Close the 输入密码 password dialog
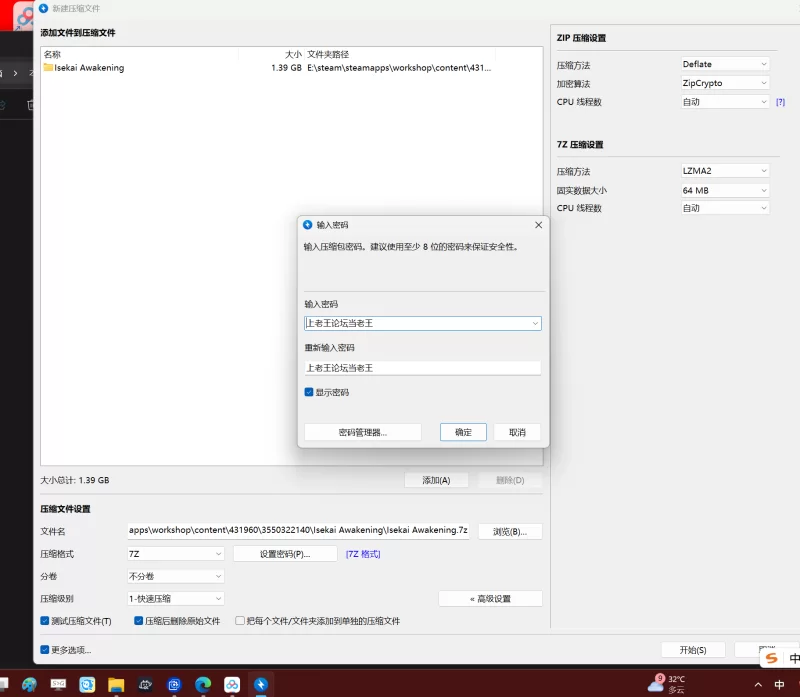The height and width of the screenshot is (697, 800). (x=538, y=225)
